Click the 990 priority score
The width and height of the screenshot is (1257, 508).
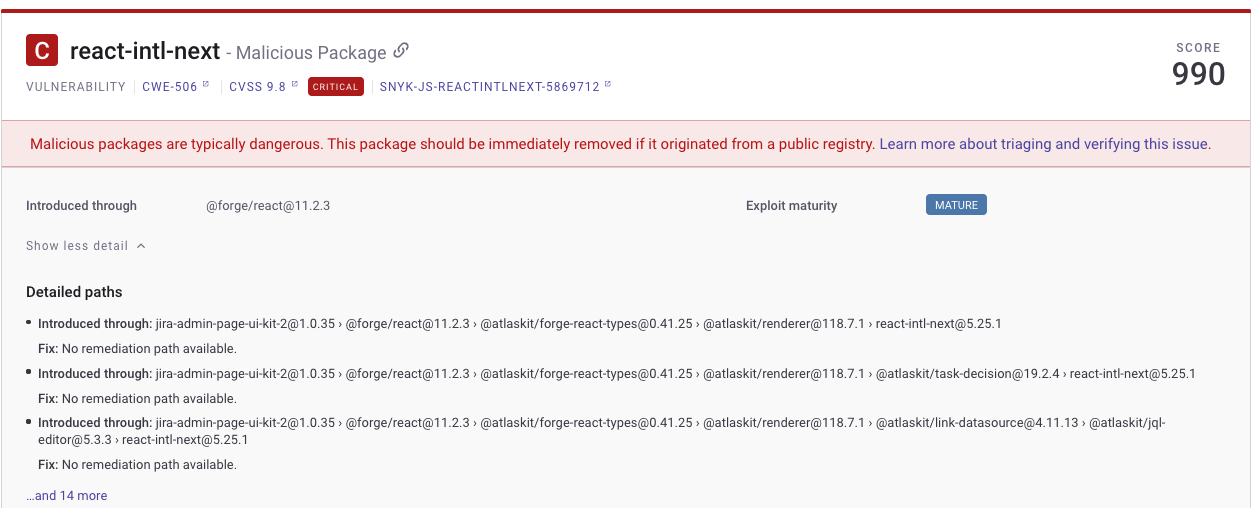point(1198,74)
